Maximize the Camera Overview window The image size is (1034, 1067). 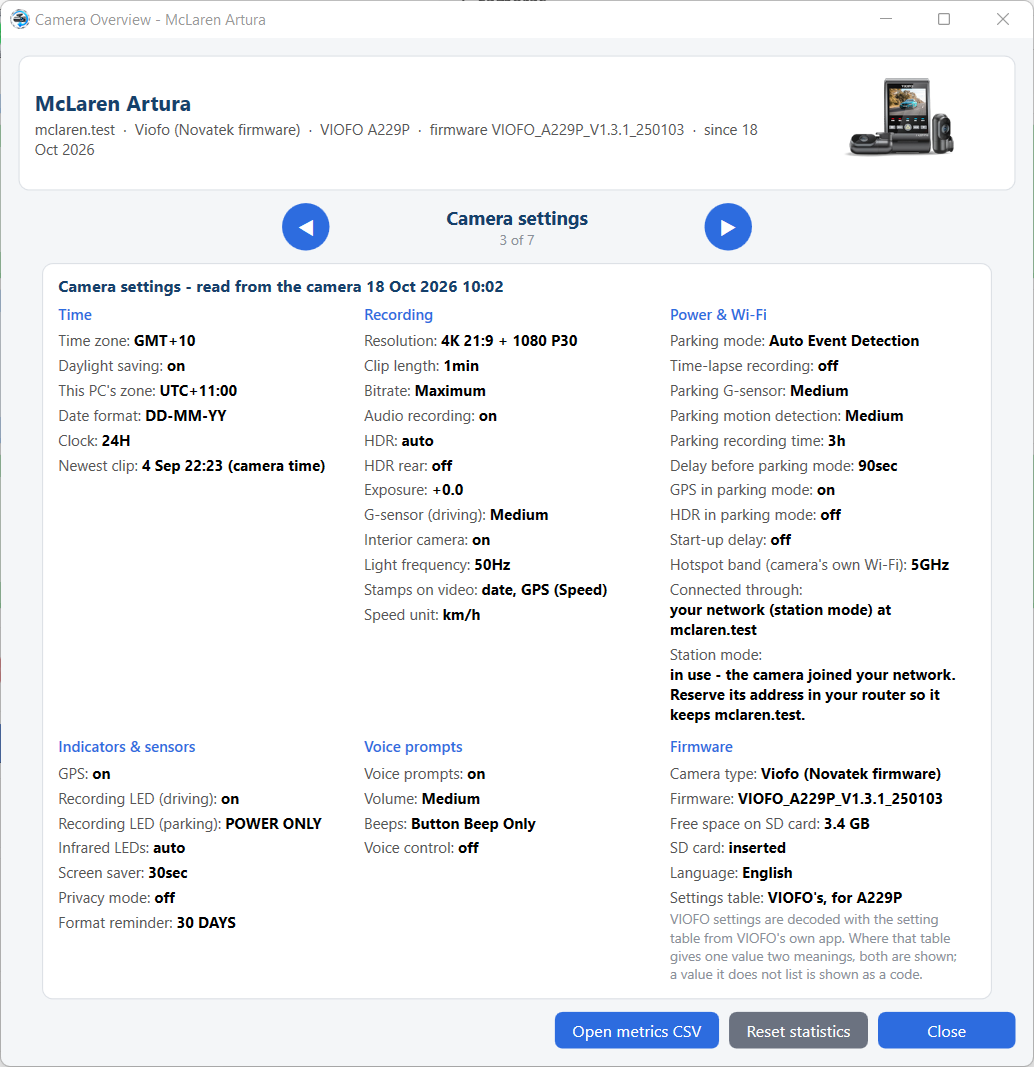tap(944, 19)
